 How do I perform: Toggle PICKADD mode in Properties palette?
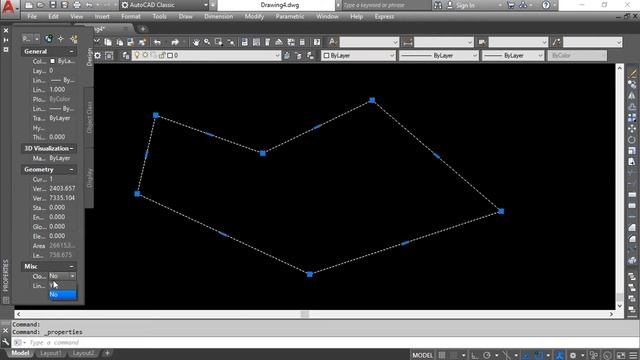[x=49, y=39]
